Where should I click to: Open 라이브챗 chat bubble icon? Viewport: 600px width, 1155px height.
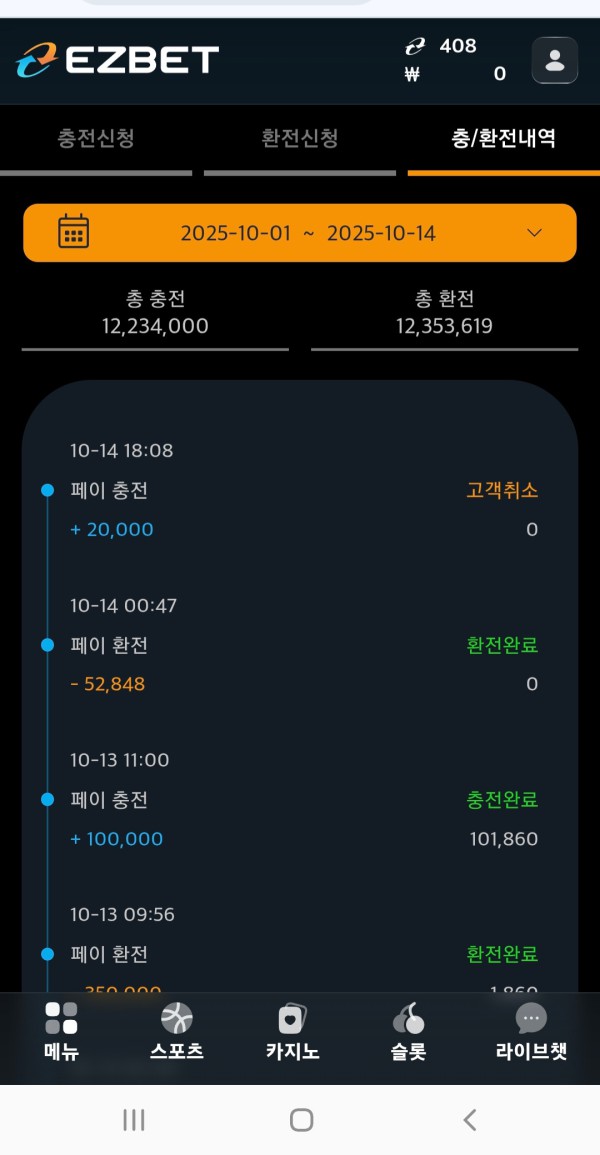(531, 1018)
